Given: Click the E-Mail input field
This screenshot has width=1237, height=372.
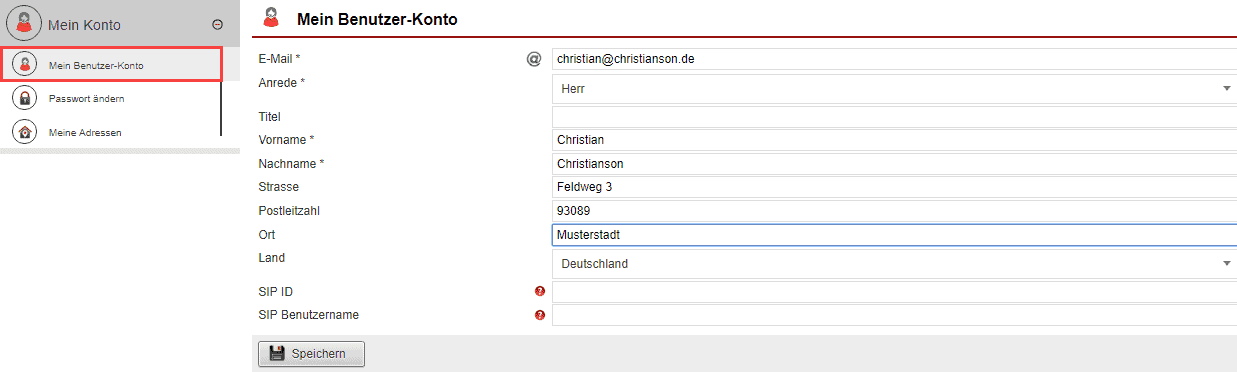Looking at the screenshot, I should (894, 59).
